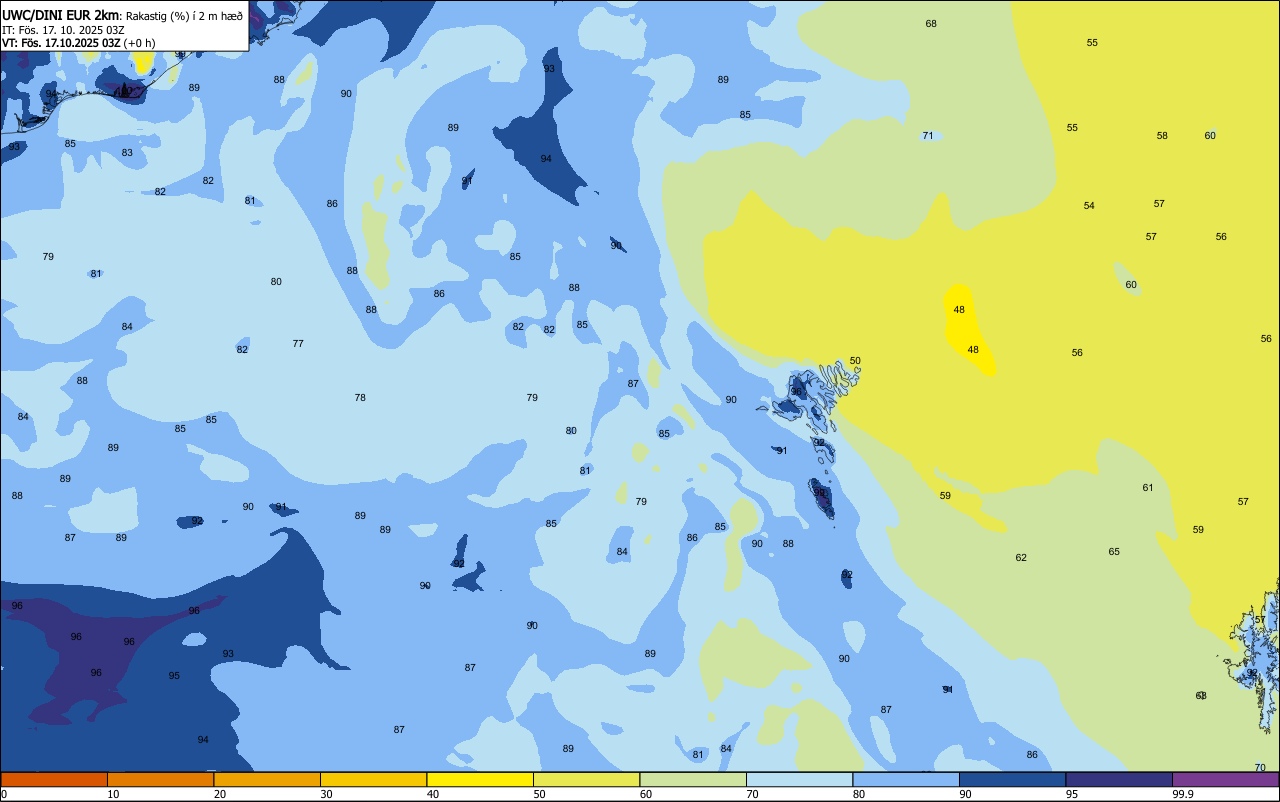Select the 90–95 dark blue legend swatch
This screenshot has height=802, width=1280.
click(x=1012, y=779)
